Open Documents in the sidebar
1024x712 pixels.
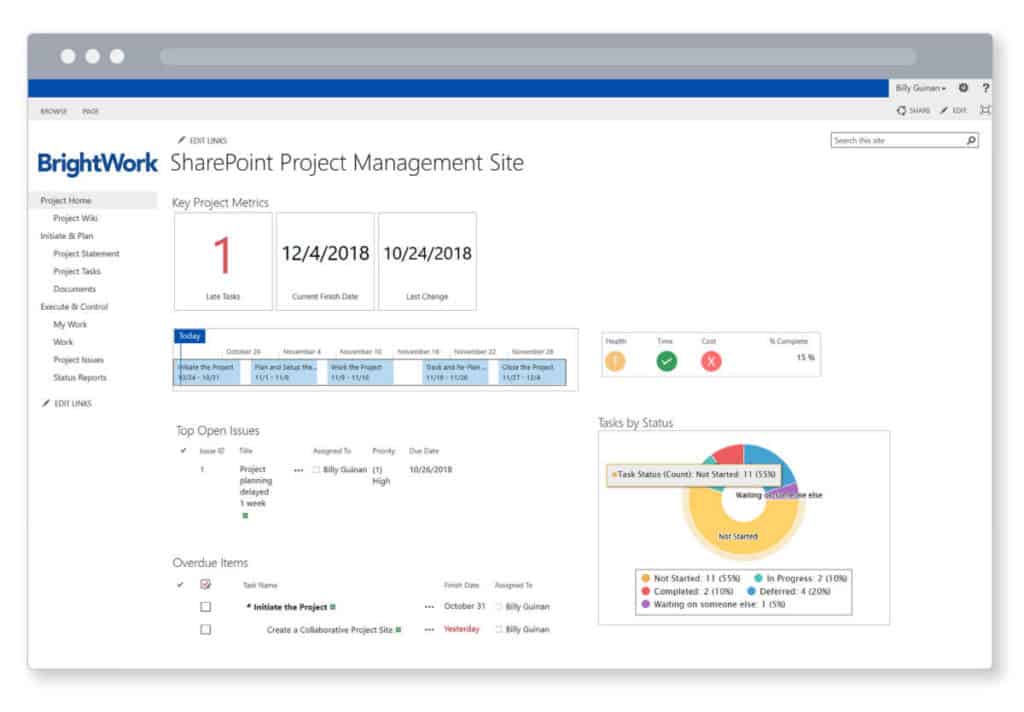(74, 289)
